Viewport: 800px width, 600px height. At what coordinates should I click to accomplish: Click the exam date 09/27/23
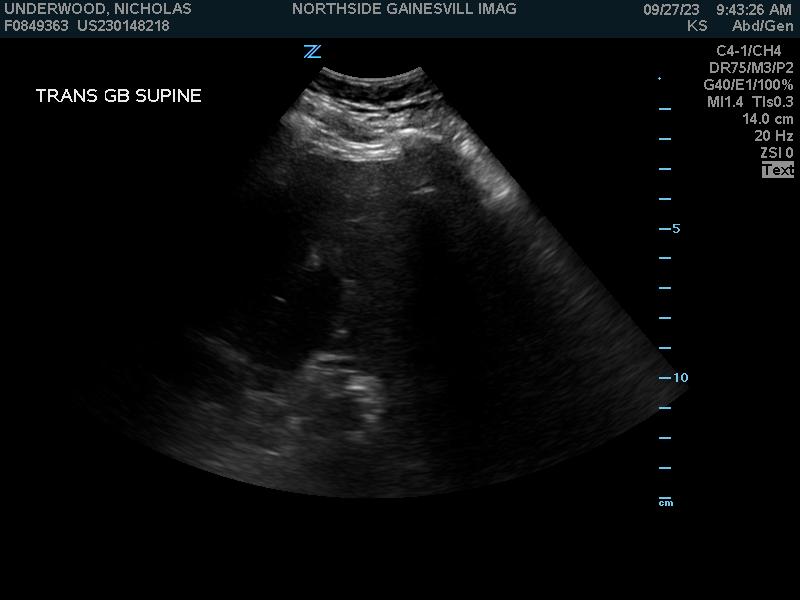pyautogui.click(x=671, y=9)
